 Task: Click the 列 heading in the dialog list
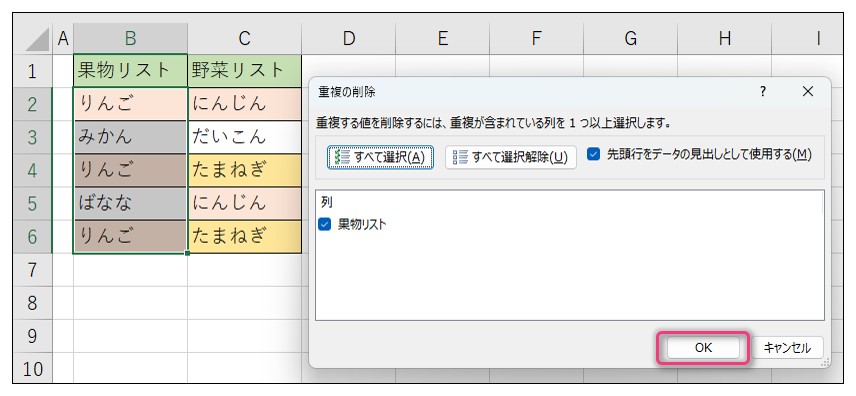click(x=326, y=203)
